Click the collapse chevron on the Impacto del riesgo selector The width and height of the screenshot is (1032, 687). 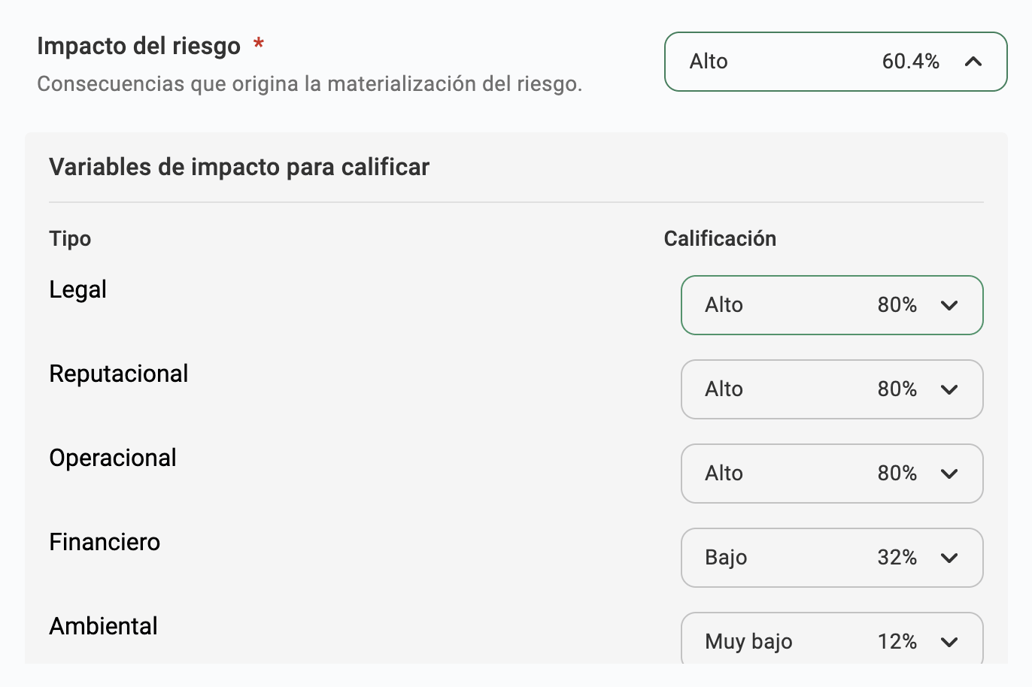971,61
